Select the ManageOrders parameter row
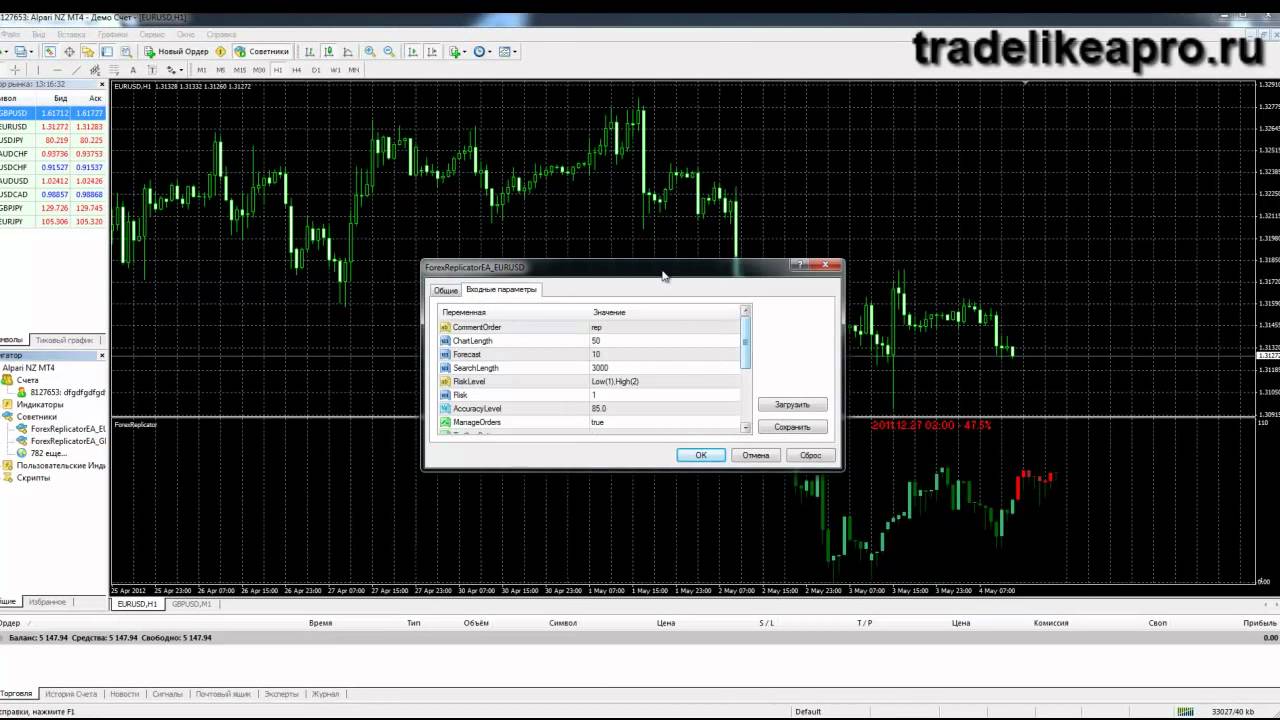Screen dimensions: 1280x720 (x=589, y=422)
